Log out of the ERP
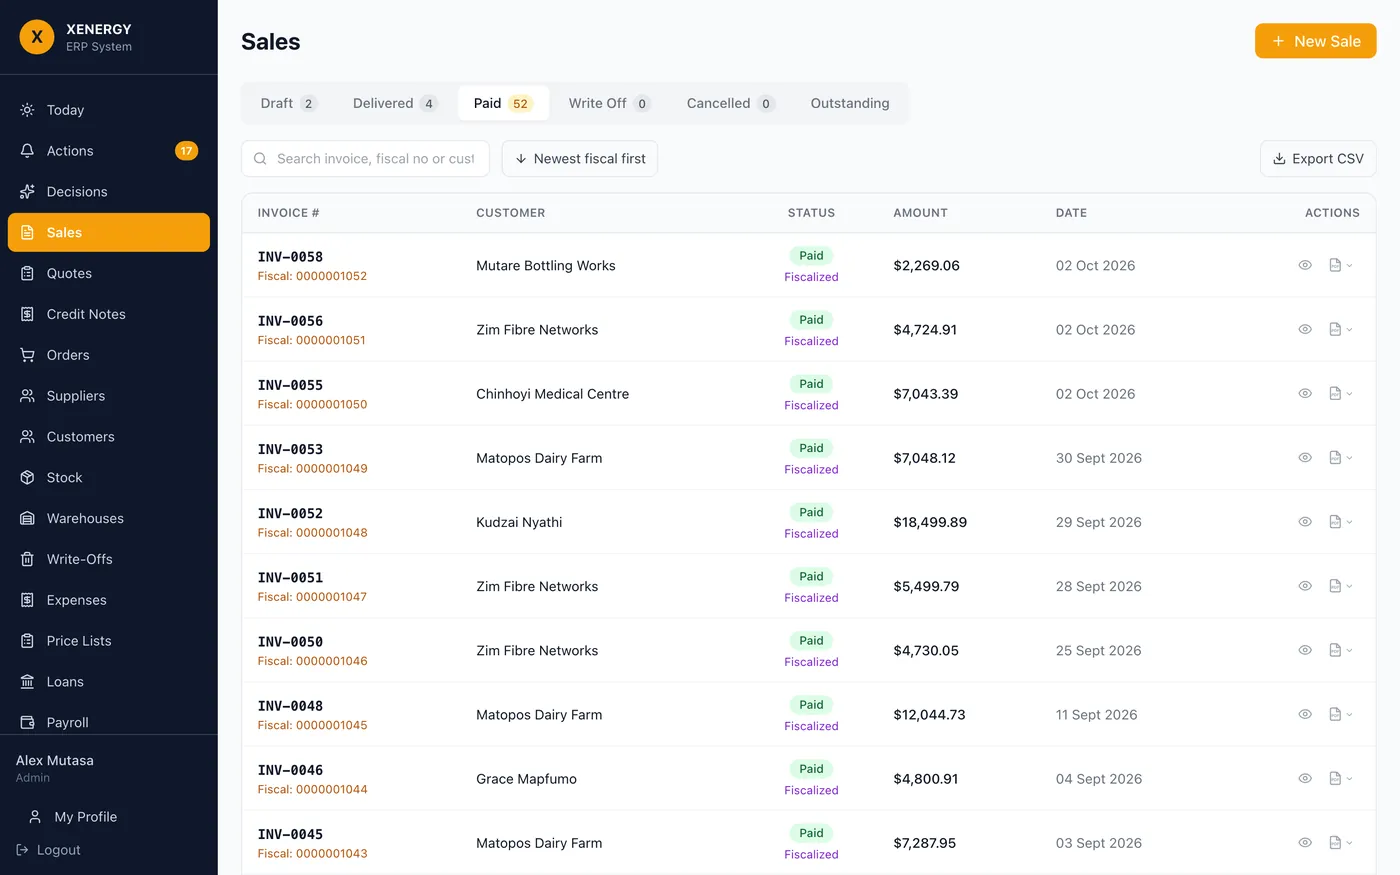The image size is (1400, 875). 49,850
